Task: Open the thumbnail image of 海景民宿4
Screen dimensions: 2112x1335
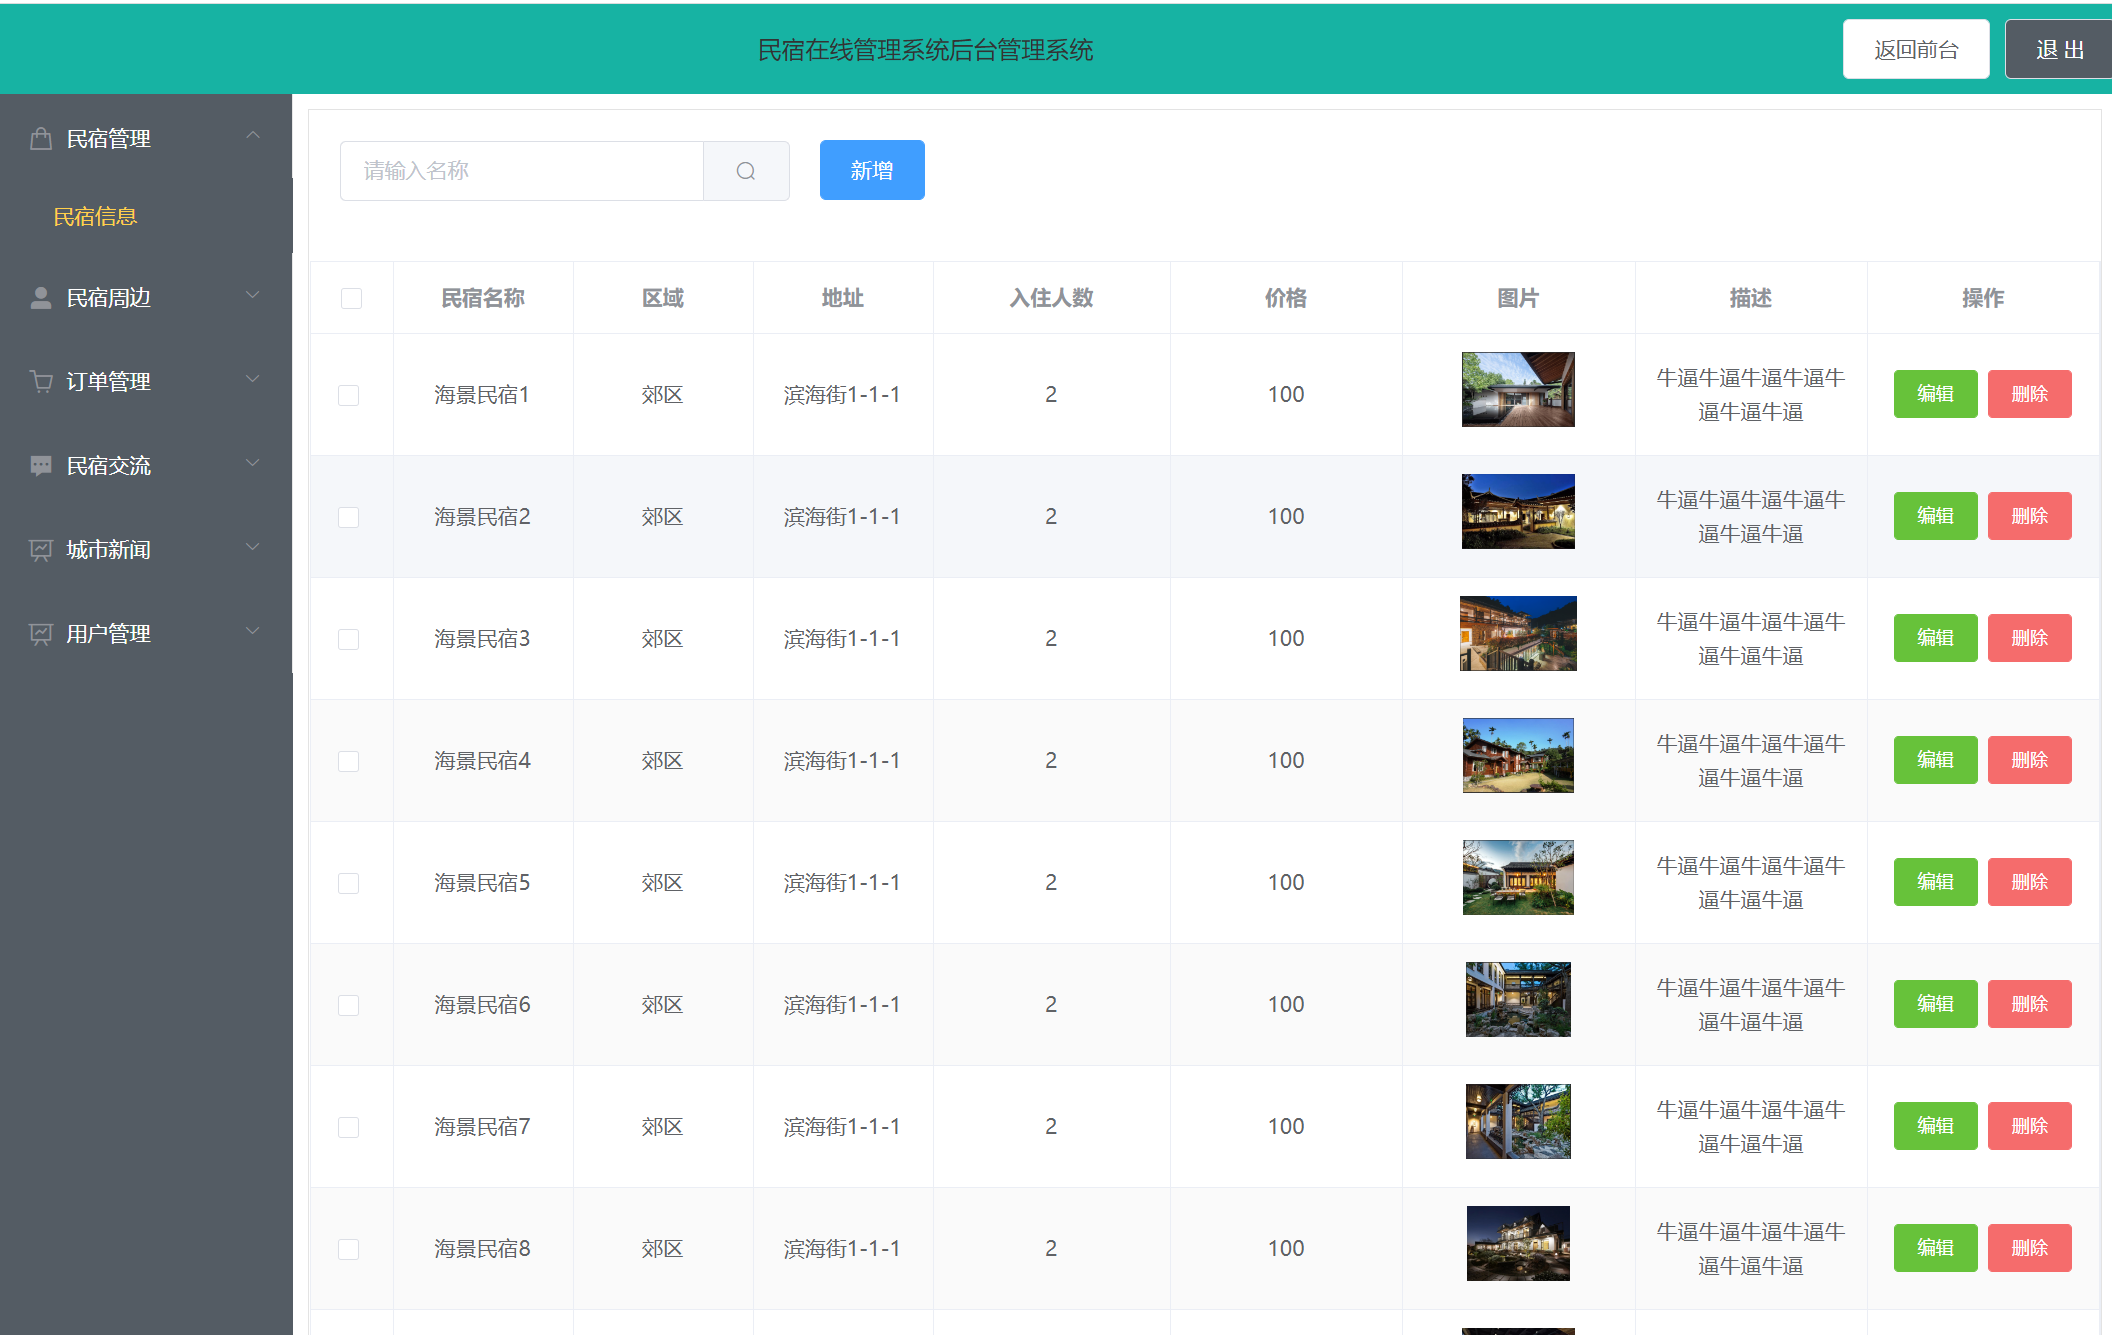Action: coord(1517,756)
